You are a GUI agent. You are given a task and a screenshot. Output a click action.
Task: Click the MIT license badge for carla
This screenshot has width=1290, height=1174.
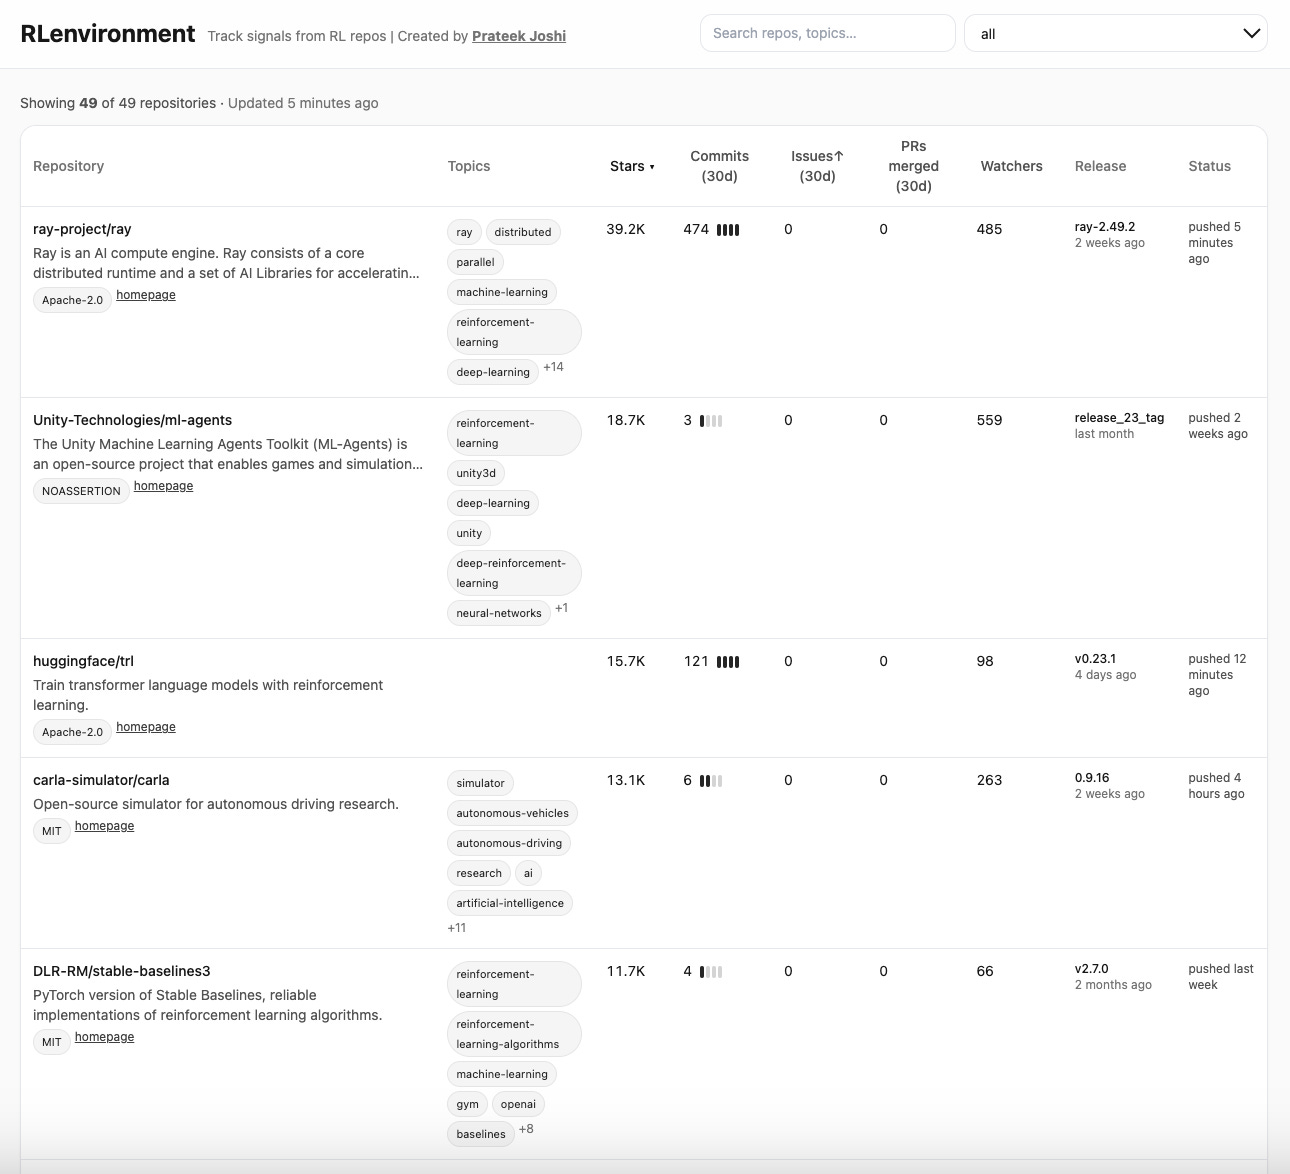point(52,831)
